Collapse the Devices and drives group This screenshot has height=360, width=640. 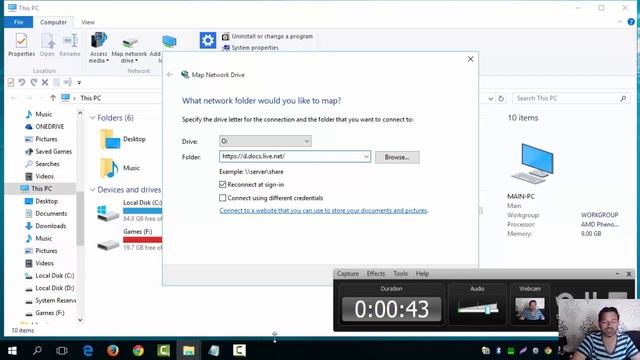(93, 190)
